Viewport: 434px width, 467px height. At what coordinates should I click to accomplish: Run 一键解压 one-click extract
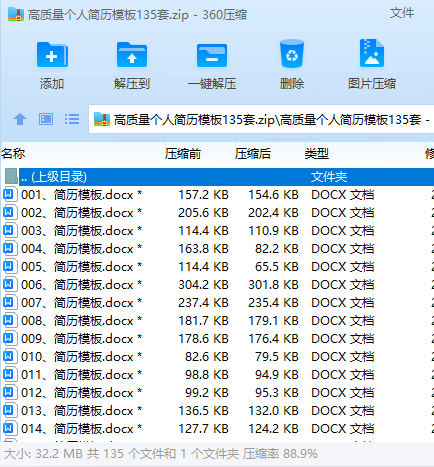pos(212,55)
